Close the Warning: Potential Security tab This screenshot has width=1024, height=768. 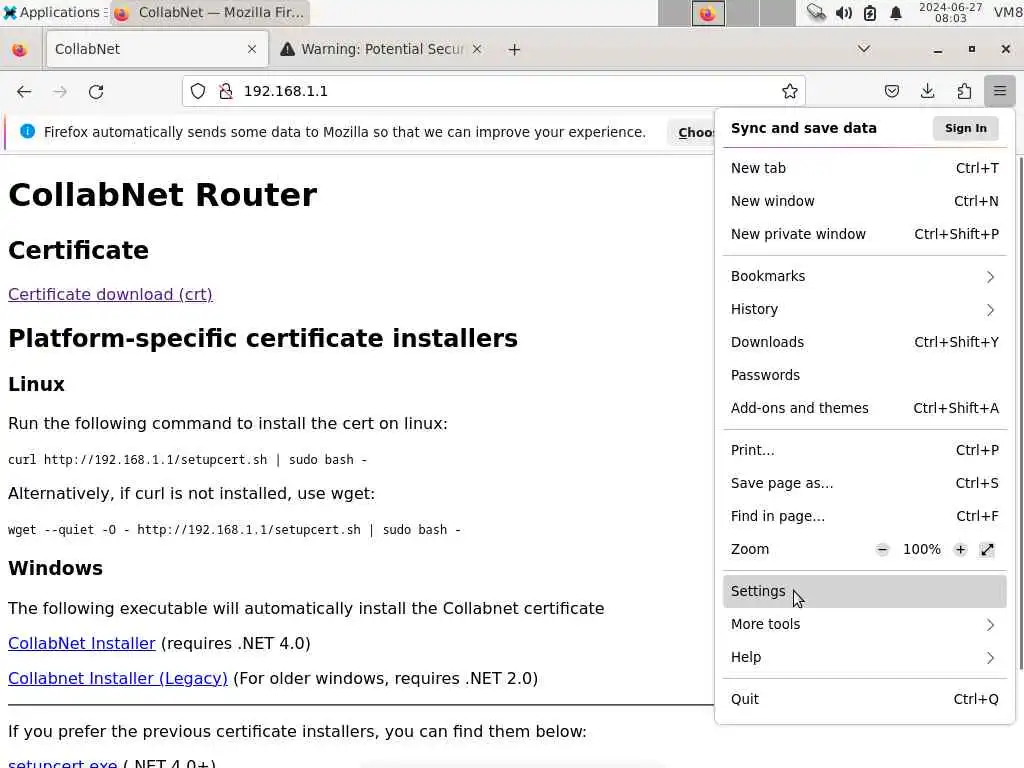tap(477, 49)
